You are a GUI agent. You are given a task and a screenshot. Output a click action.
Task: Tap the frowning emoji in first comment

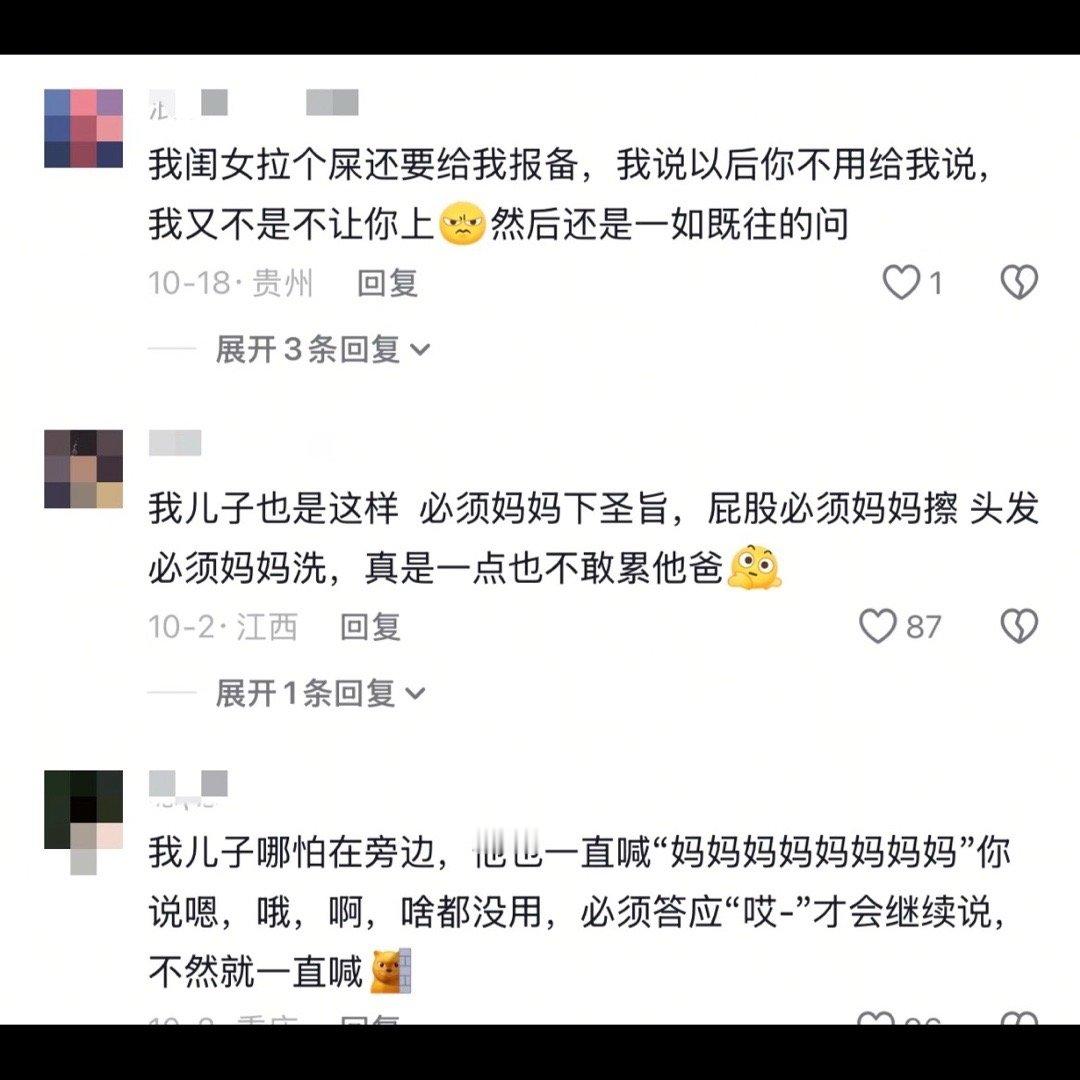click(462, 224)
